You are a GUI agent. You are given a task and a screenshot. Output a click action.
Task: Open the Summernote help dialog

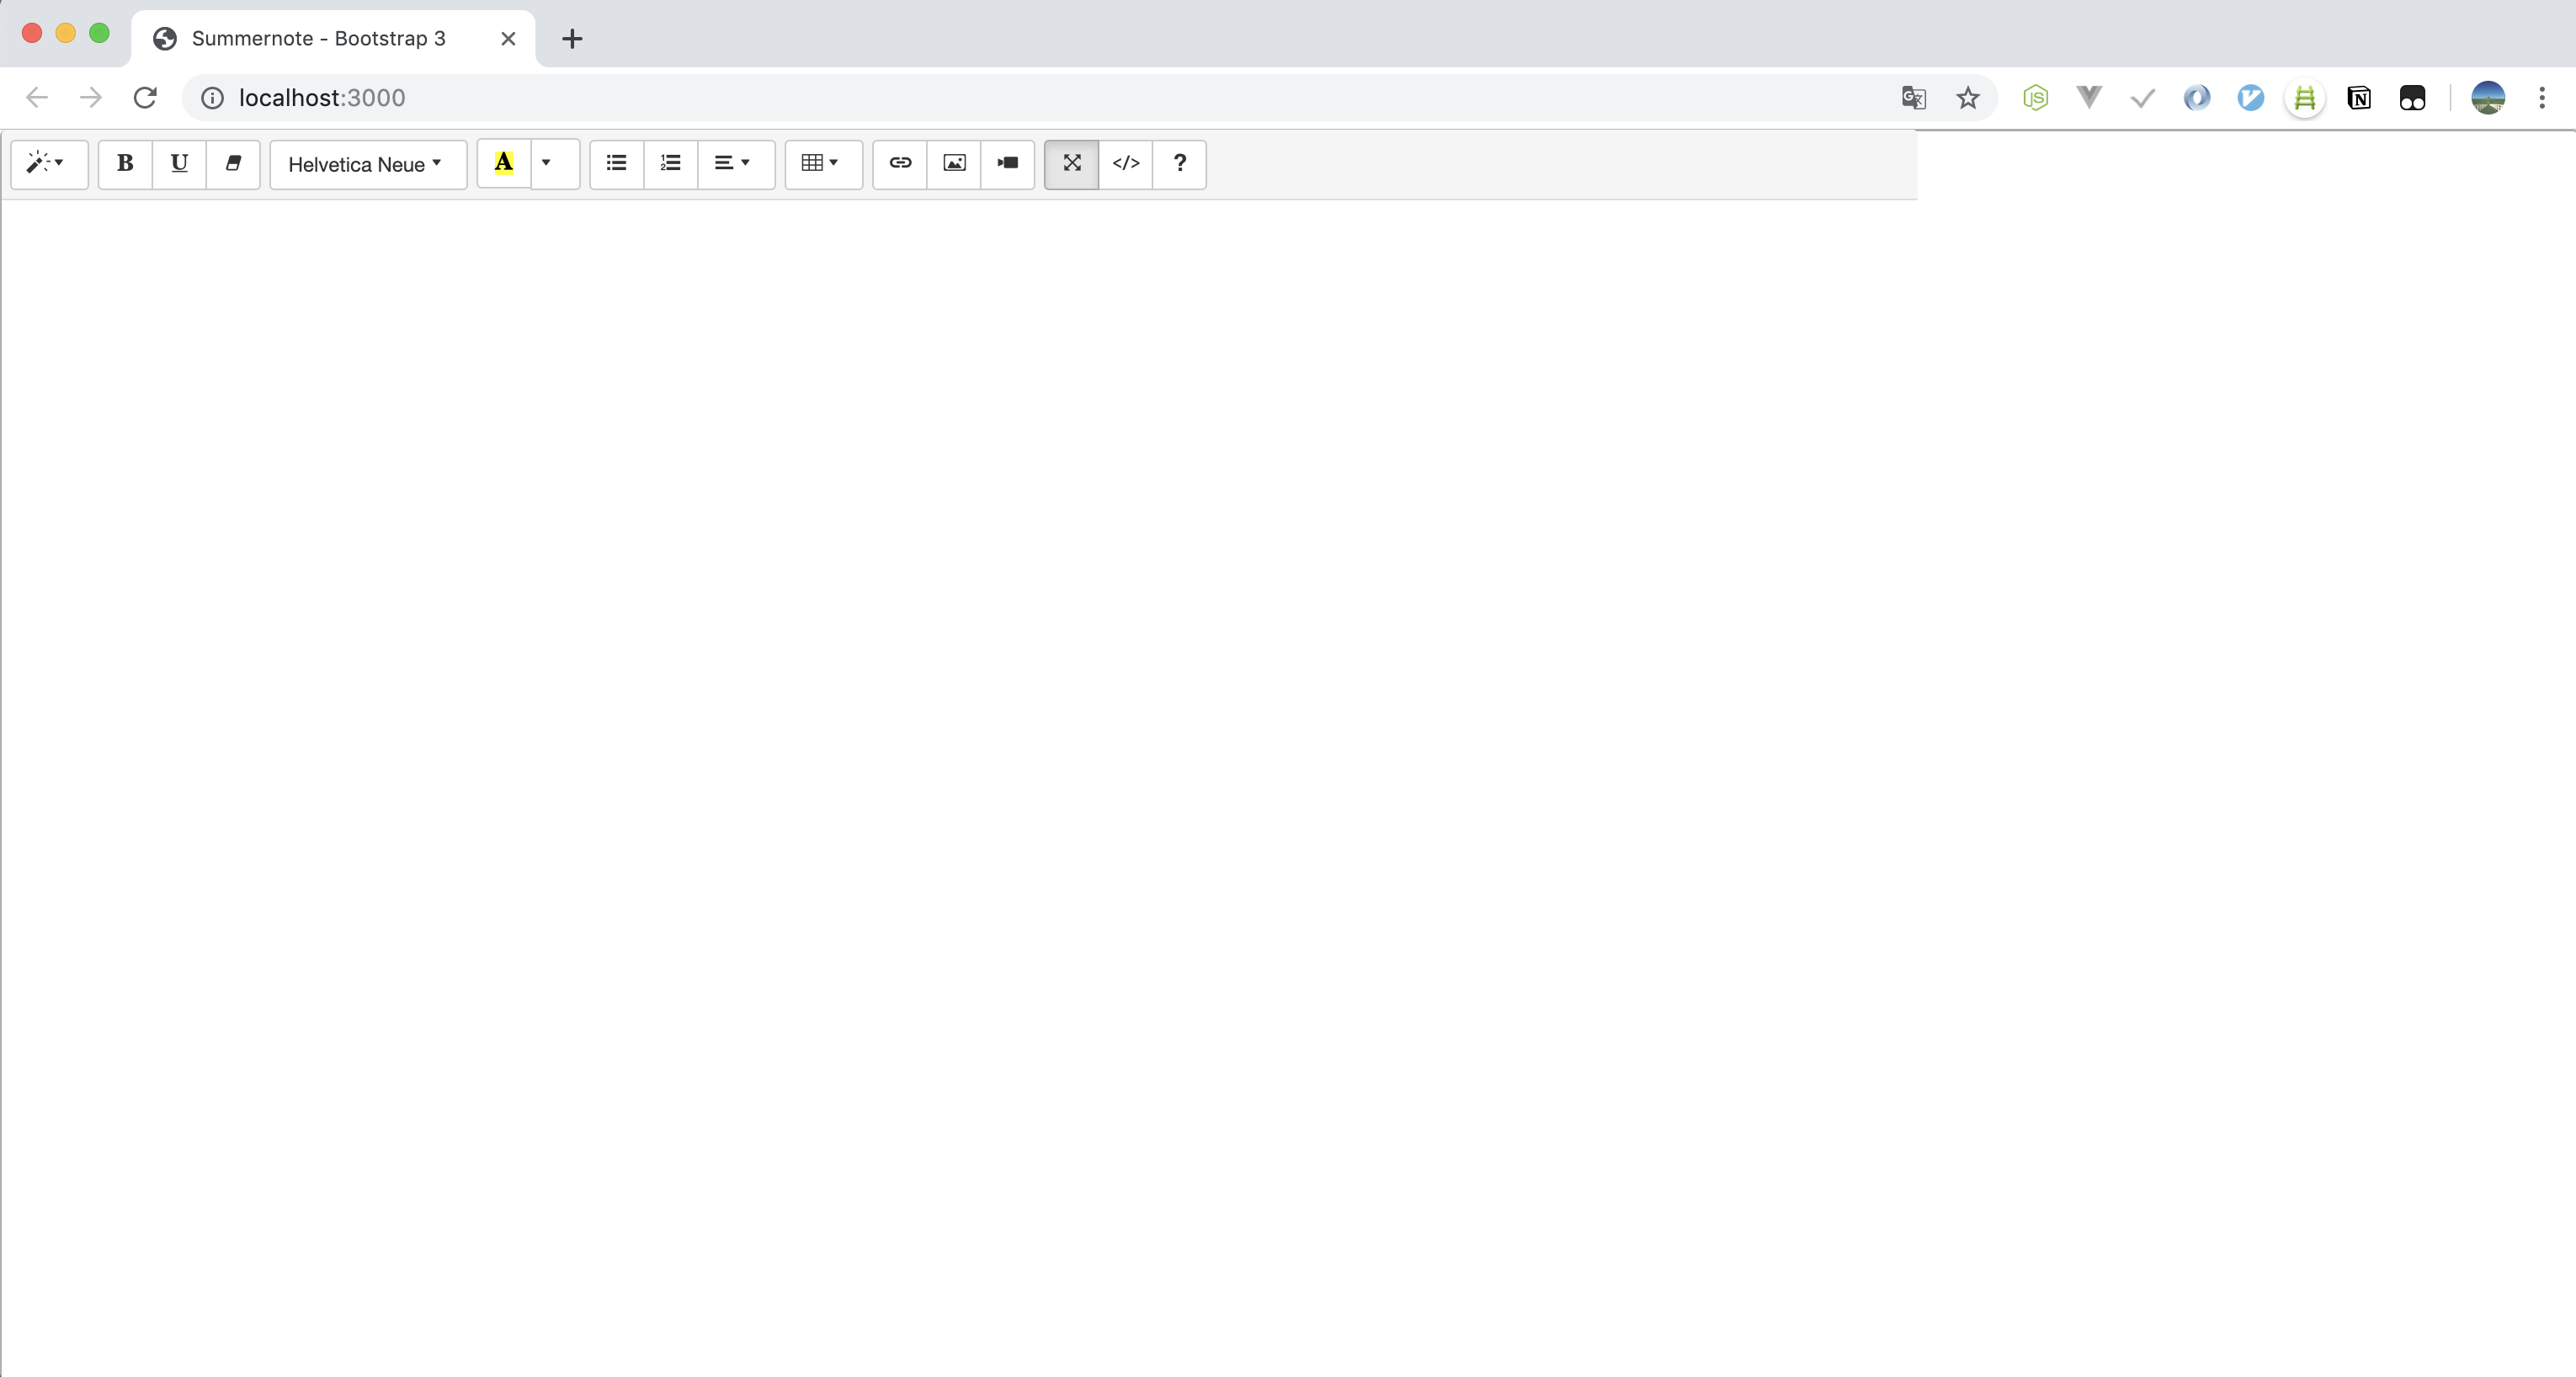[1180, 164]
